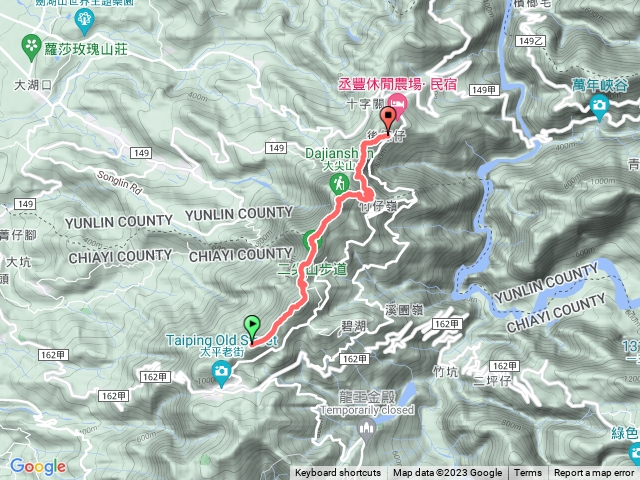Open Keyboard shortcuts

pos(338,473)
